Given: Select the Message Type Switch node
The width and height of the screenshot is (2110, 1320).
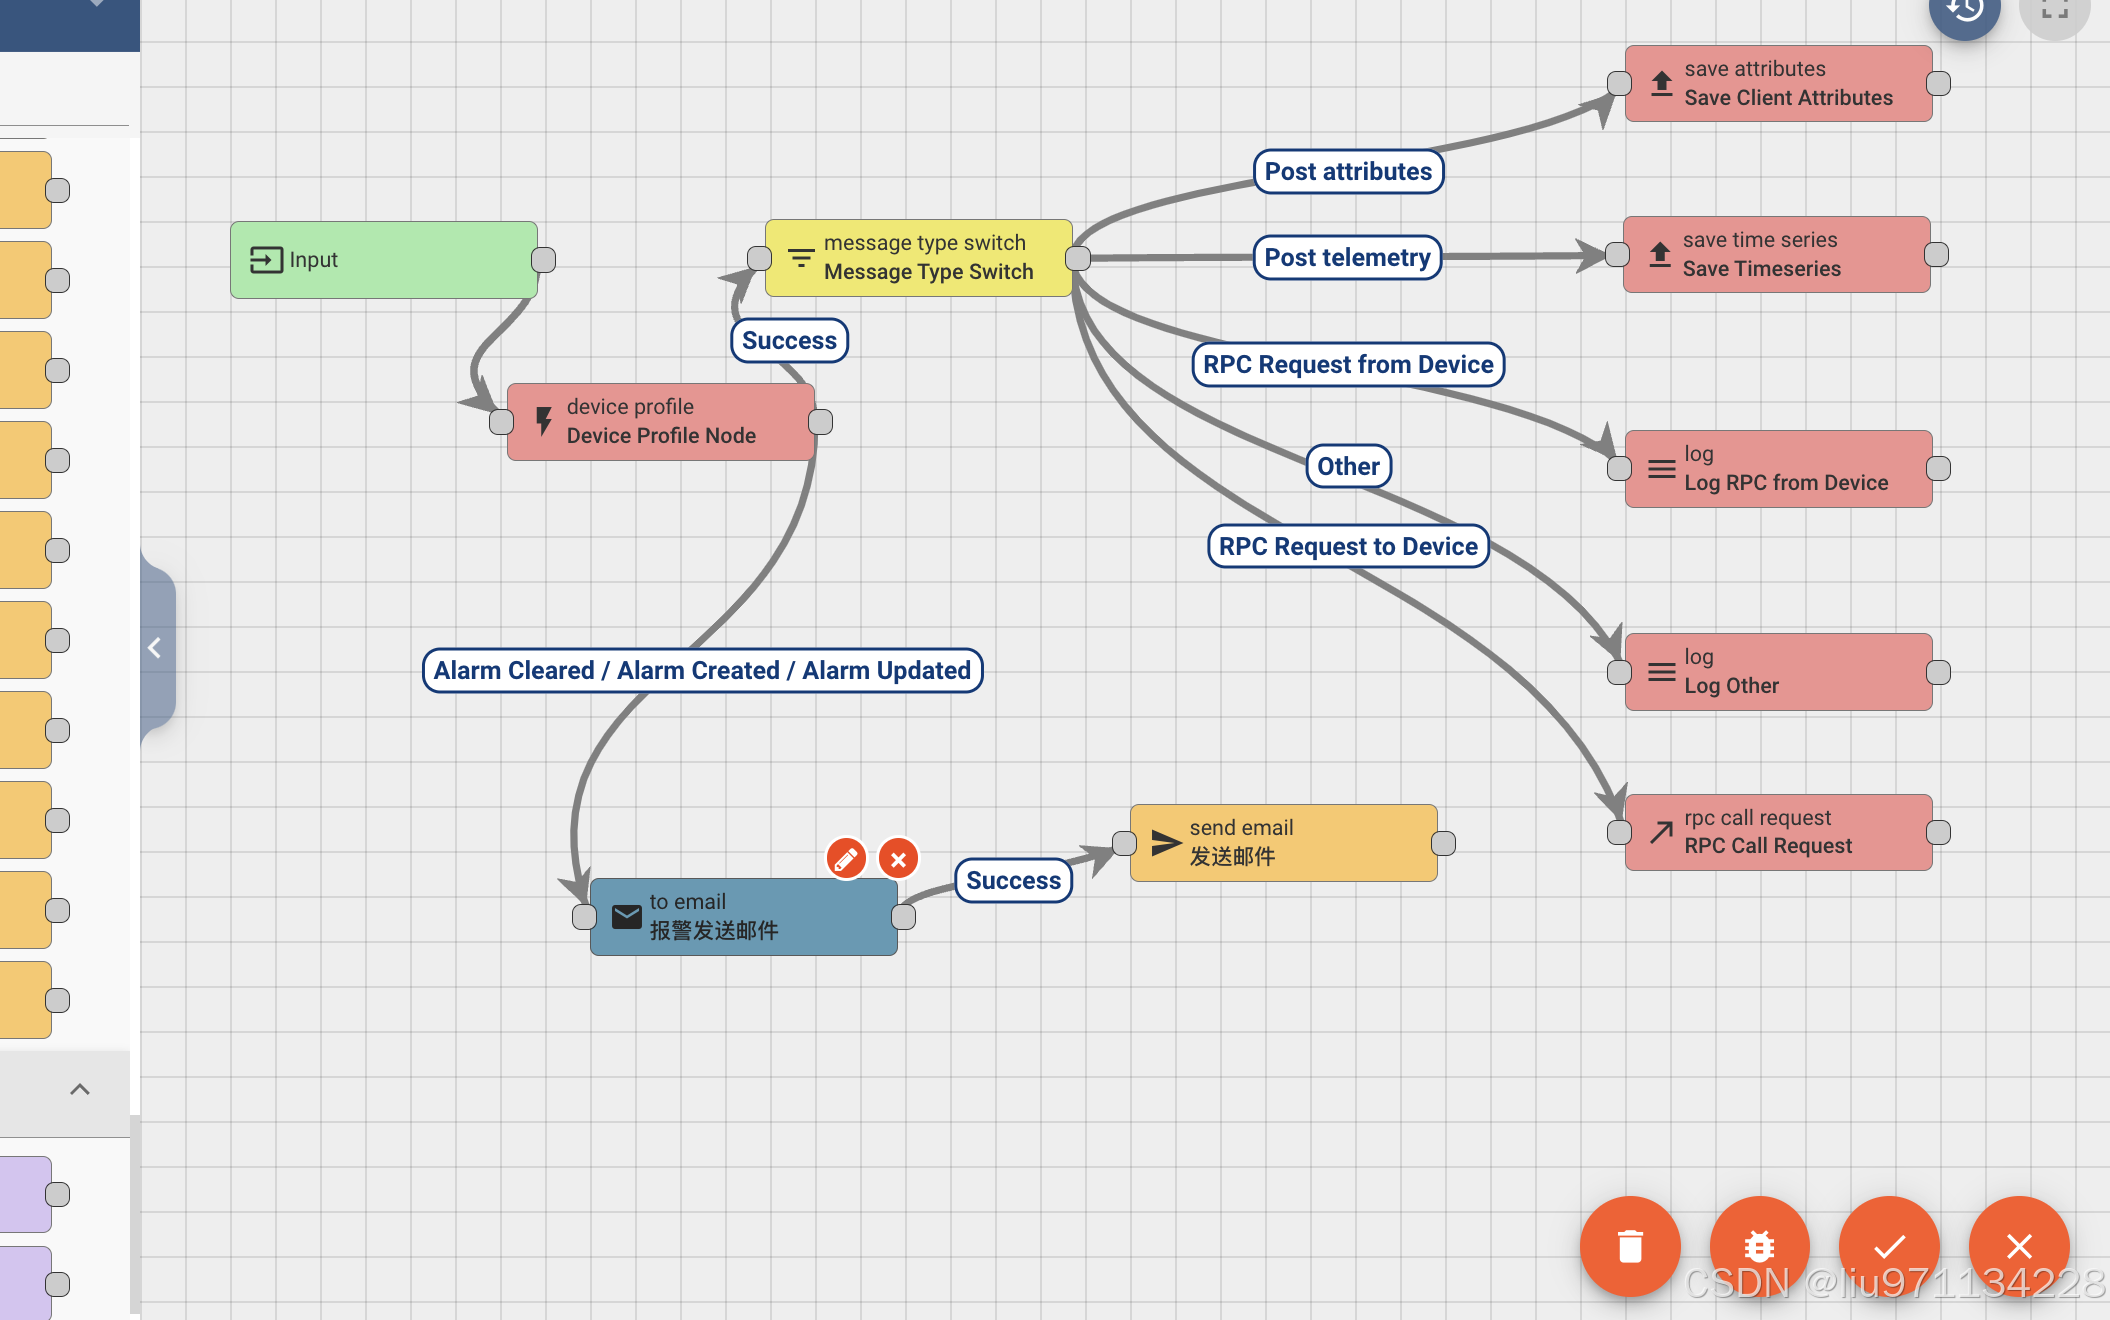Looking at the screenshot, I should 918,258.
